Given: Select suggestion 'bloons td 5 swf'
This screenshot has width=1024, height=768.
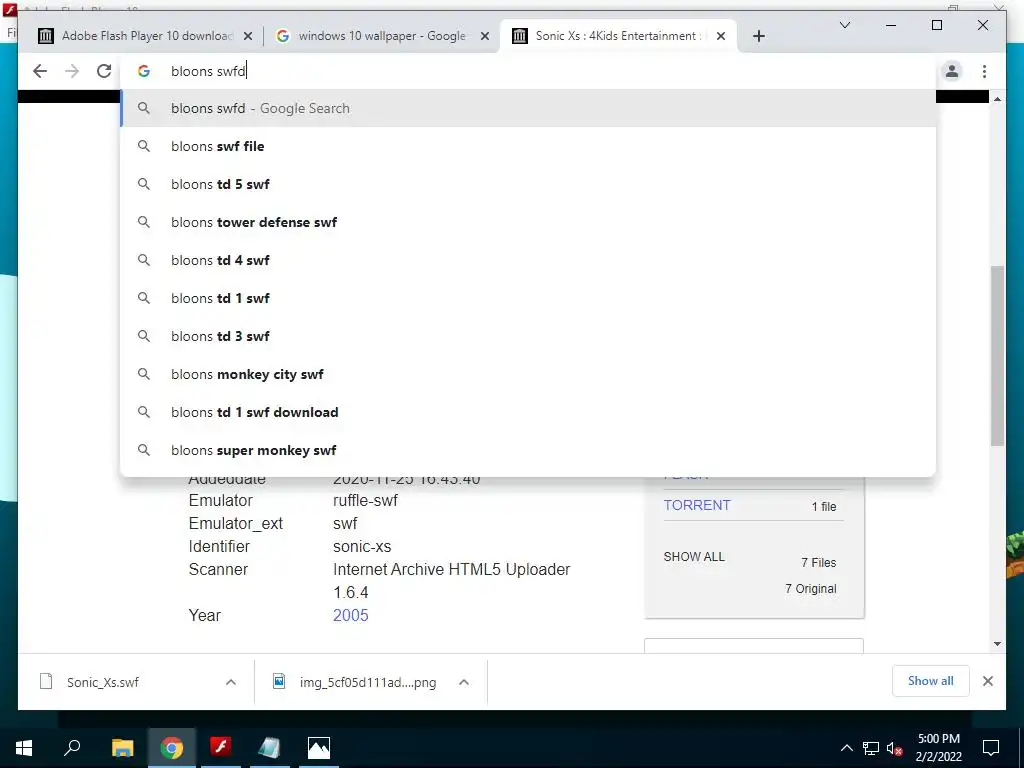Looking at the screenshot, I should point(528,184).
